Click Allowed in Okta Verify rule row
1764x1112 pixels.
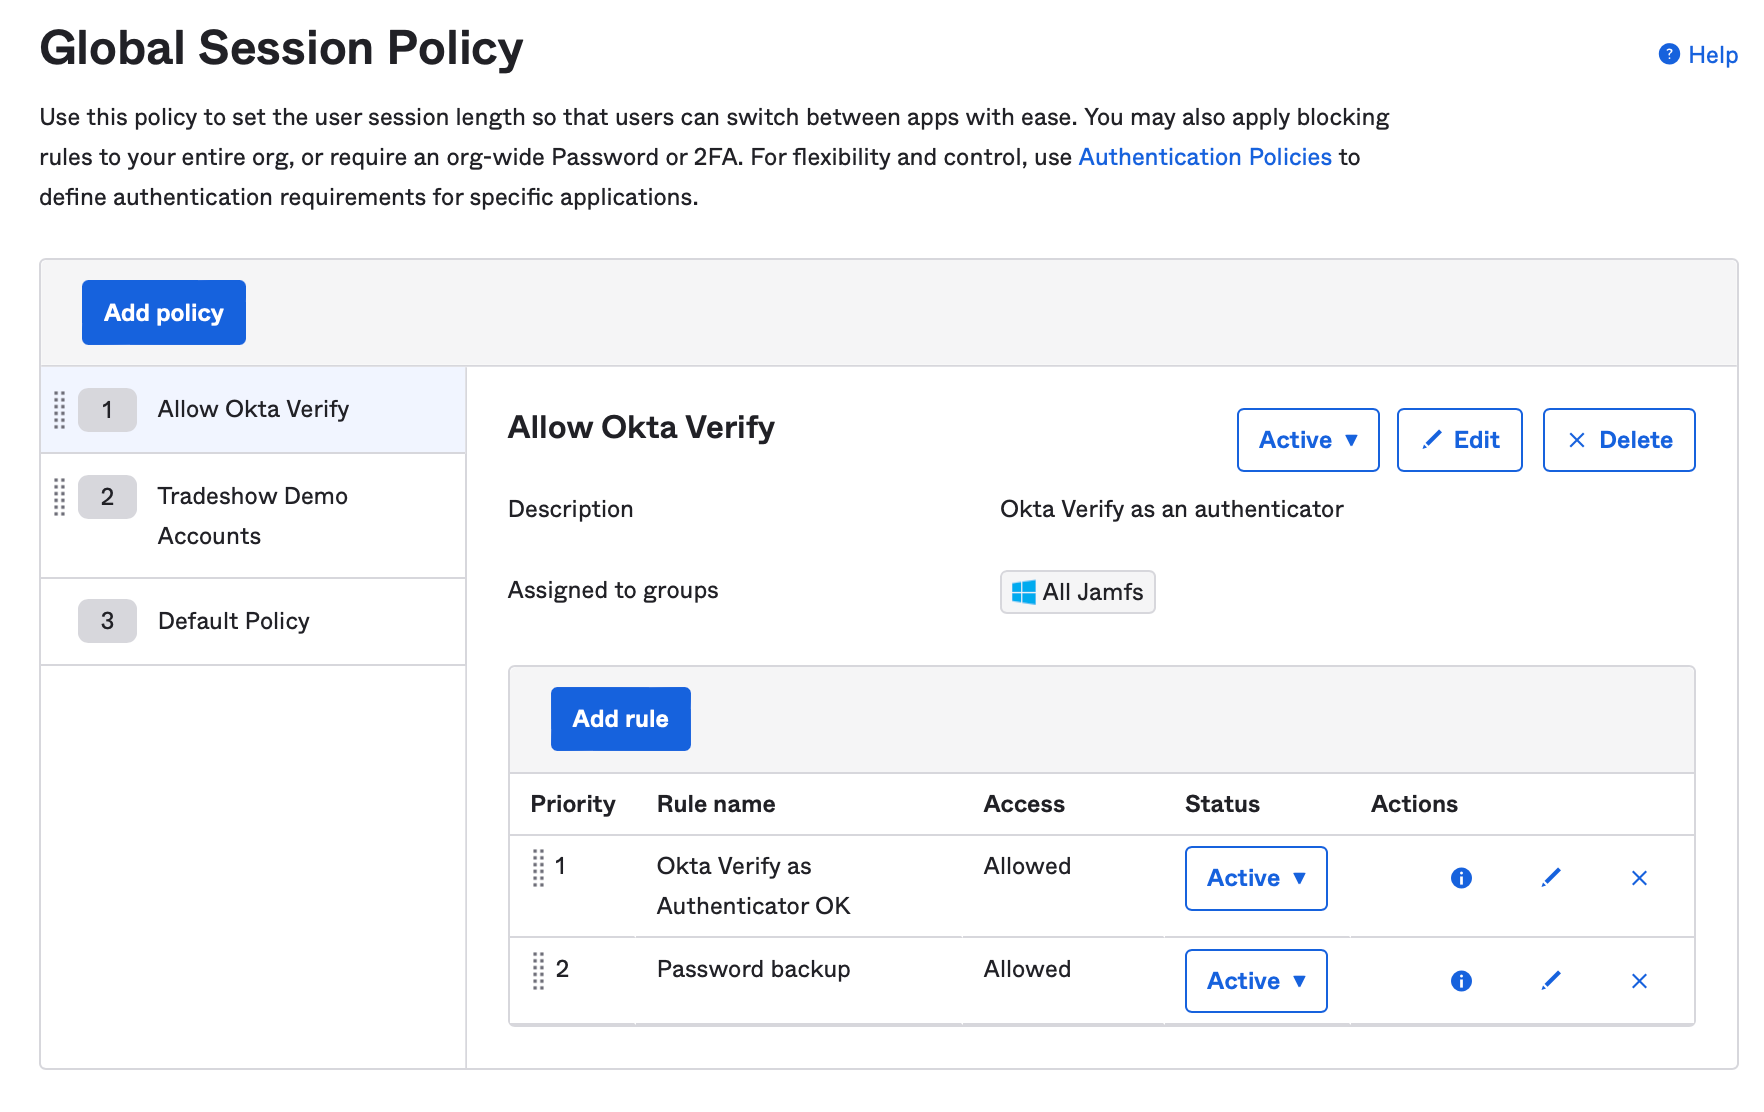click(1027, 866)
